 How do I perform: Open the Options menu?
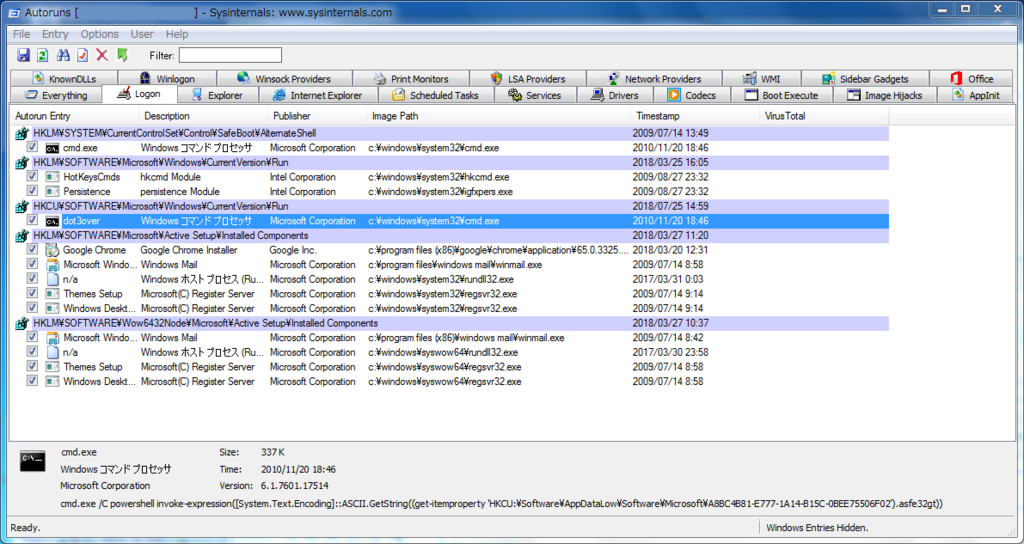tap(99, 34)
